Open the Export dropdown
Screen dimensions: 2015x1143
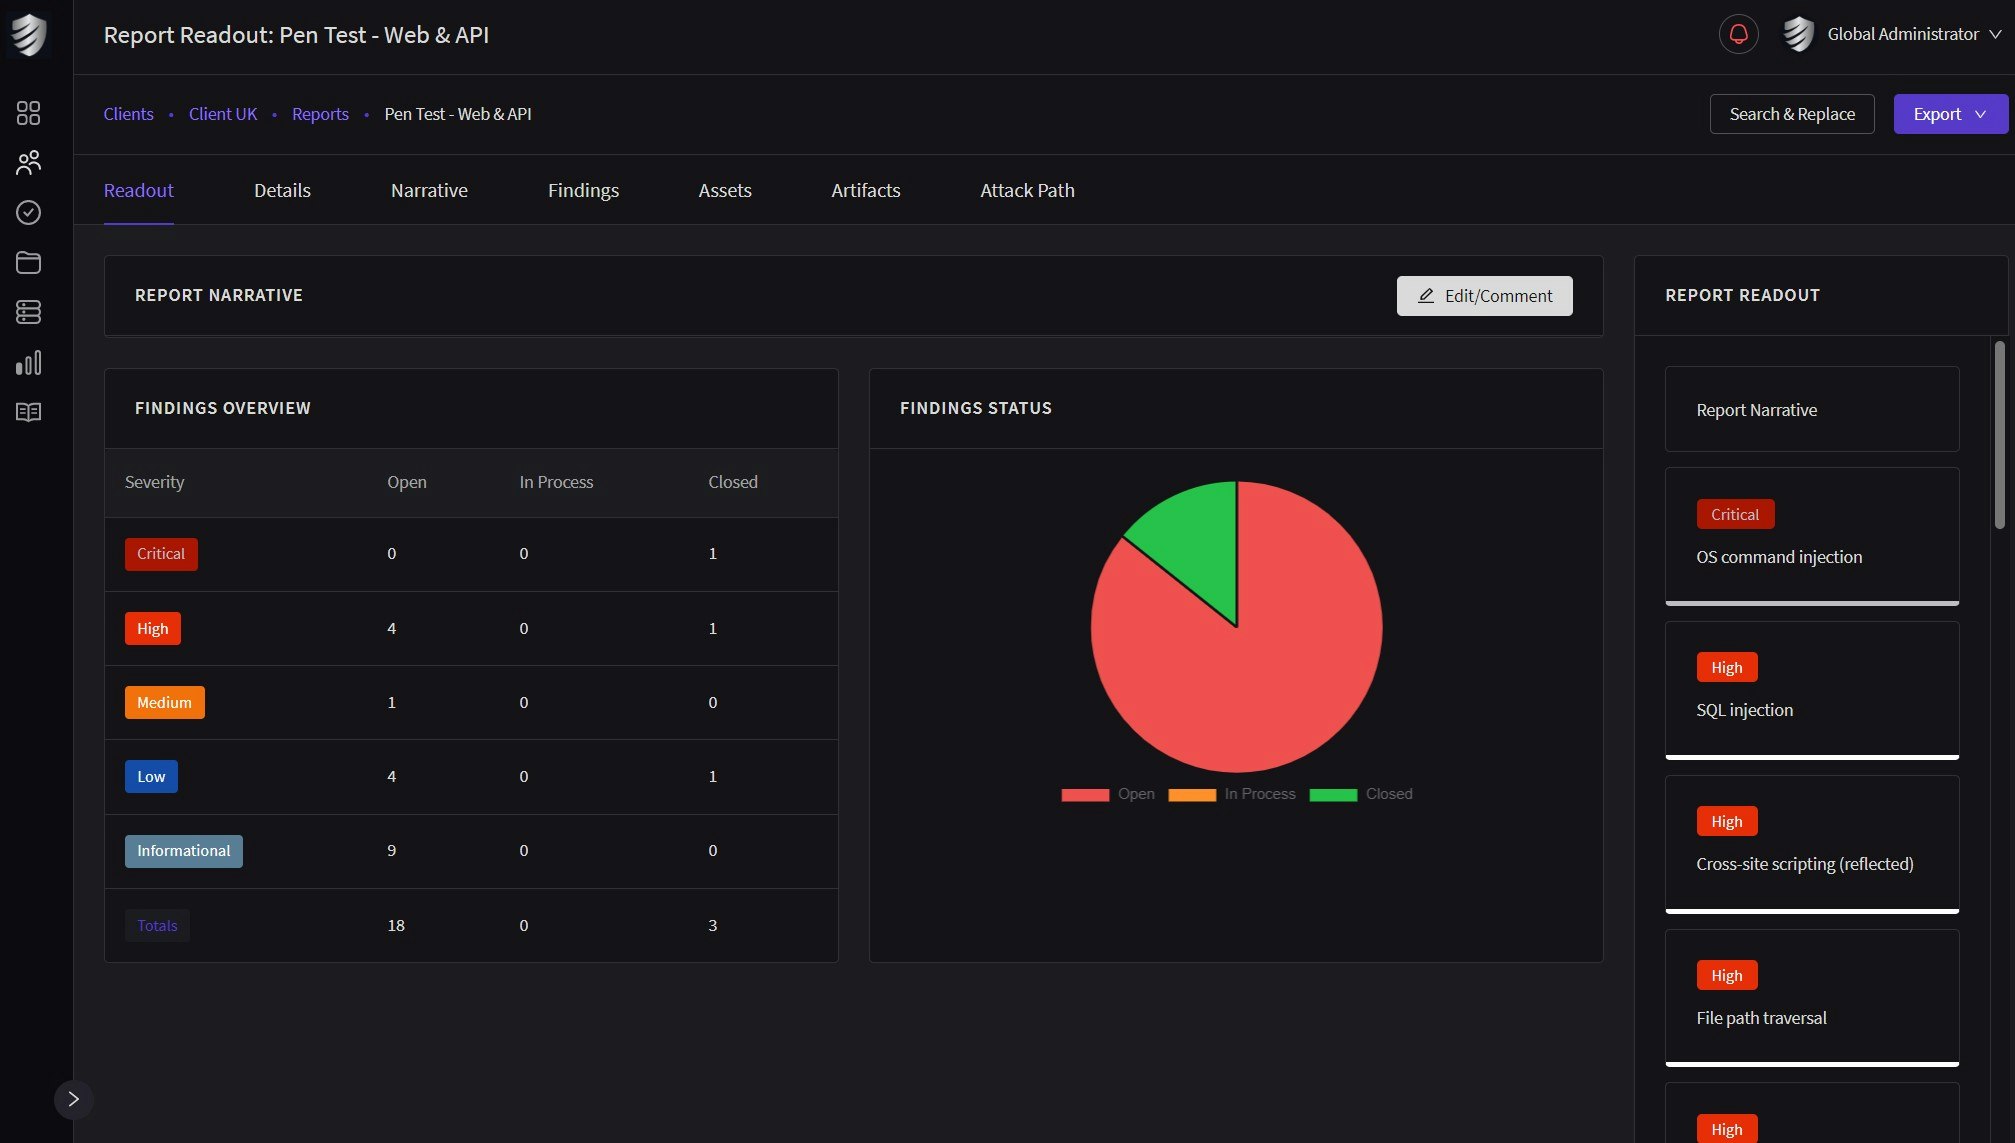1950,114
